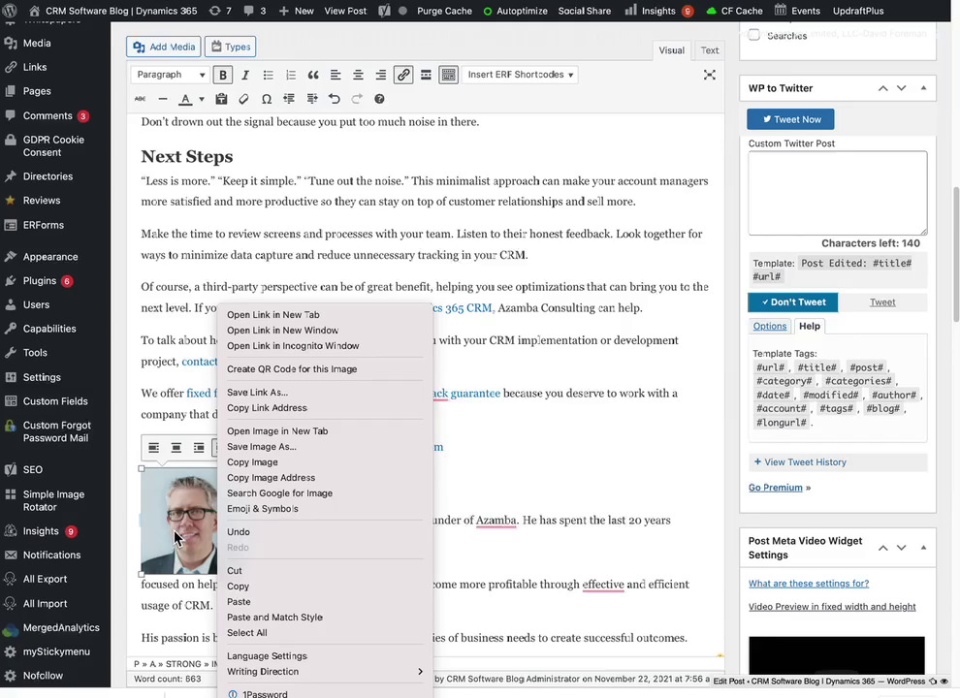Collapse Post Meta Video Widget Settings panel
The width and height of the screenshot is (960, 698).
coord(923,548)
